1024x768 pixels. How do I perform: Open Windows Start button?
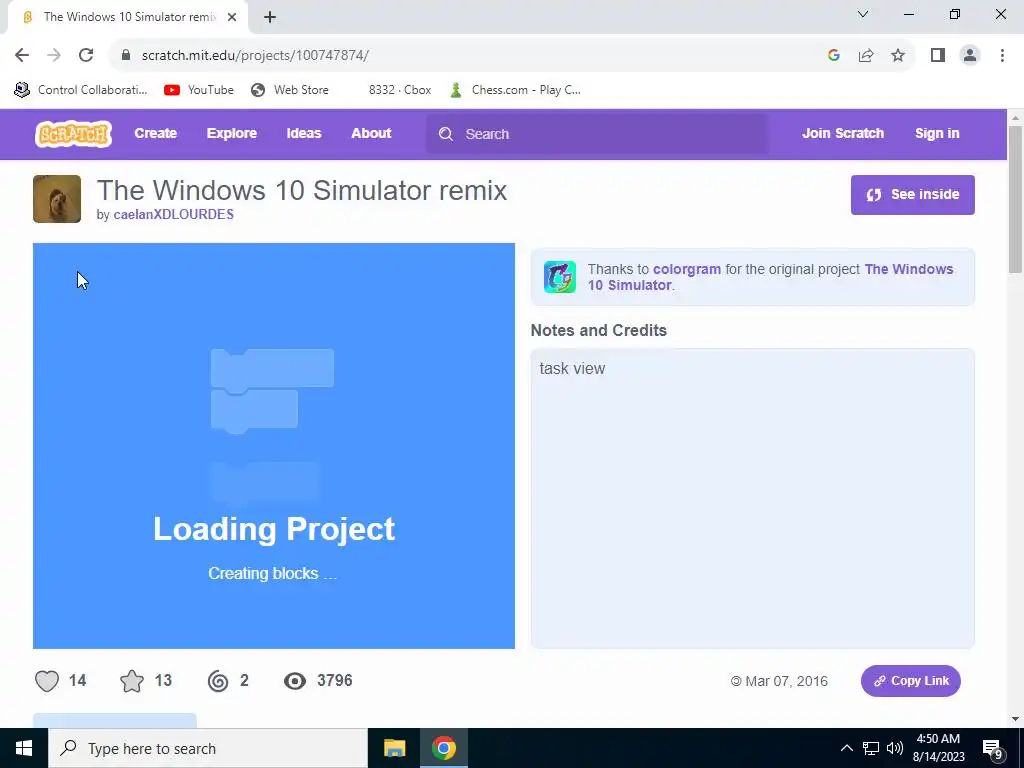click(x=24, y=748)
